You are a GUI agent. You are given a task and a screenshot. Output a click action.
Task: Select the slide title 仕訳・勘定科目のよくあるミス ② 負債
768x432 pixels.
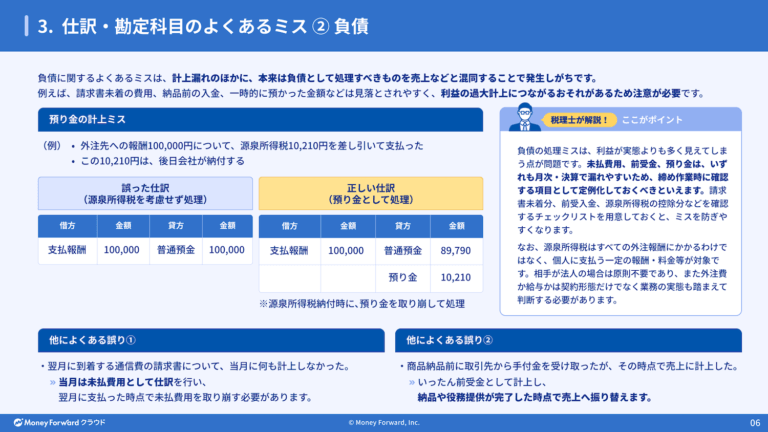tap(215, 26)
